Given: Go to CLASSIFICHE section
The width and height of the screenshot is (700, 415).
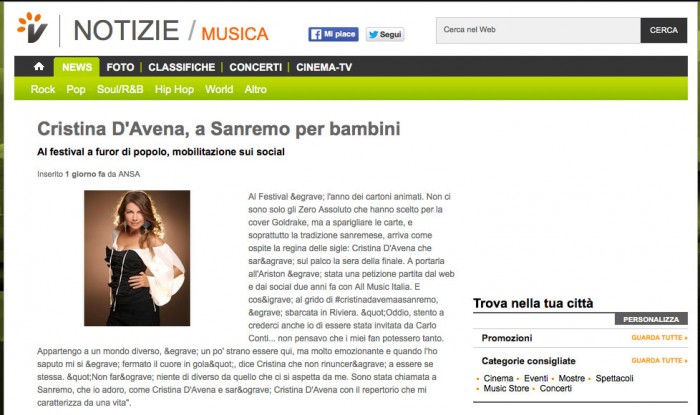Looking at the screenshot, I should click(182, 67).
